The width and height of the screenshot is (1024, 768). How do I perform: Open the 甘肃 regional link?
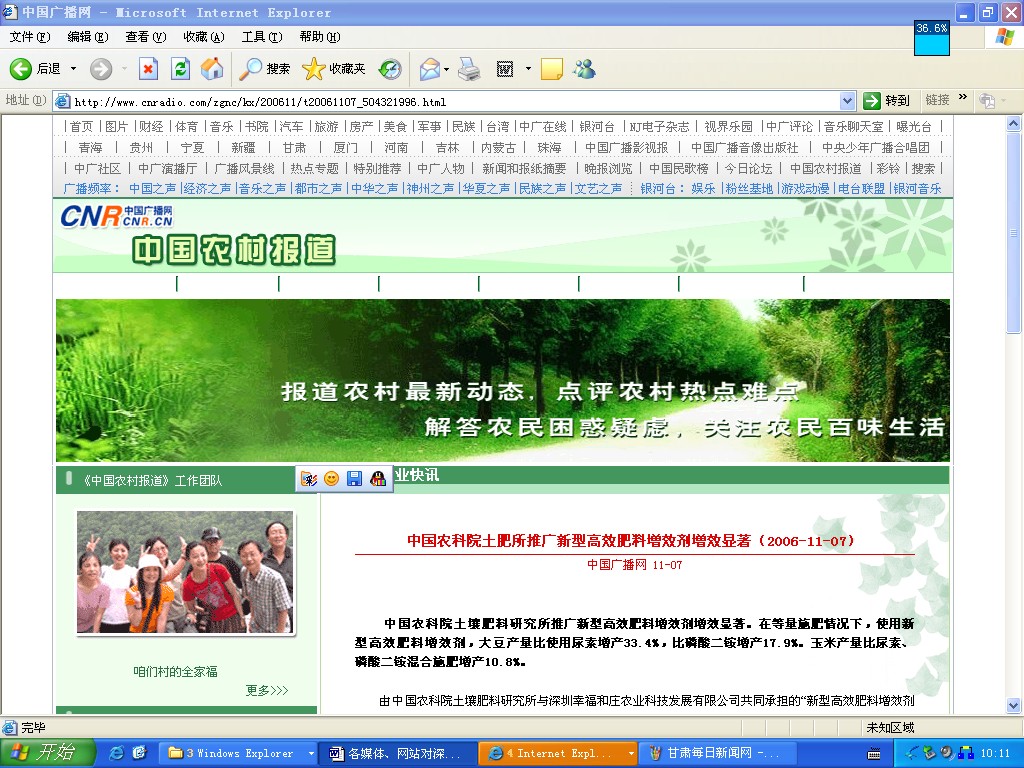point(295,148)
